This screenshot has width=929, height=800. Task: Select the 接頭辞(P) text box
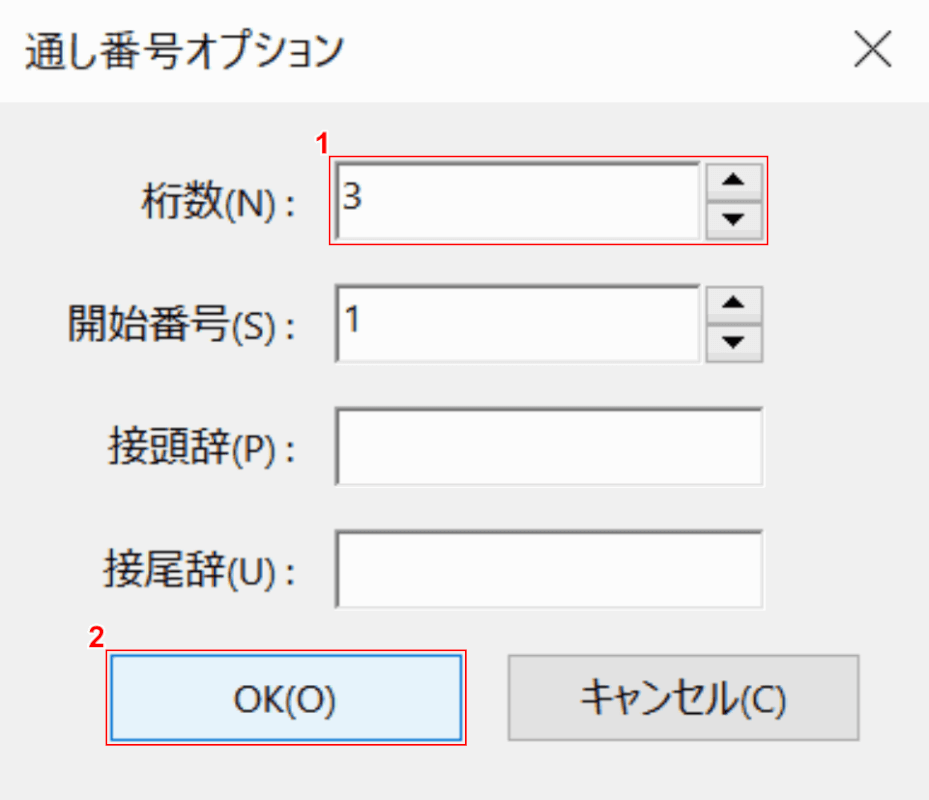pyautogui.click(x=549, y=446)
